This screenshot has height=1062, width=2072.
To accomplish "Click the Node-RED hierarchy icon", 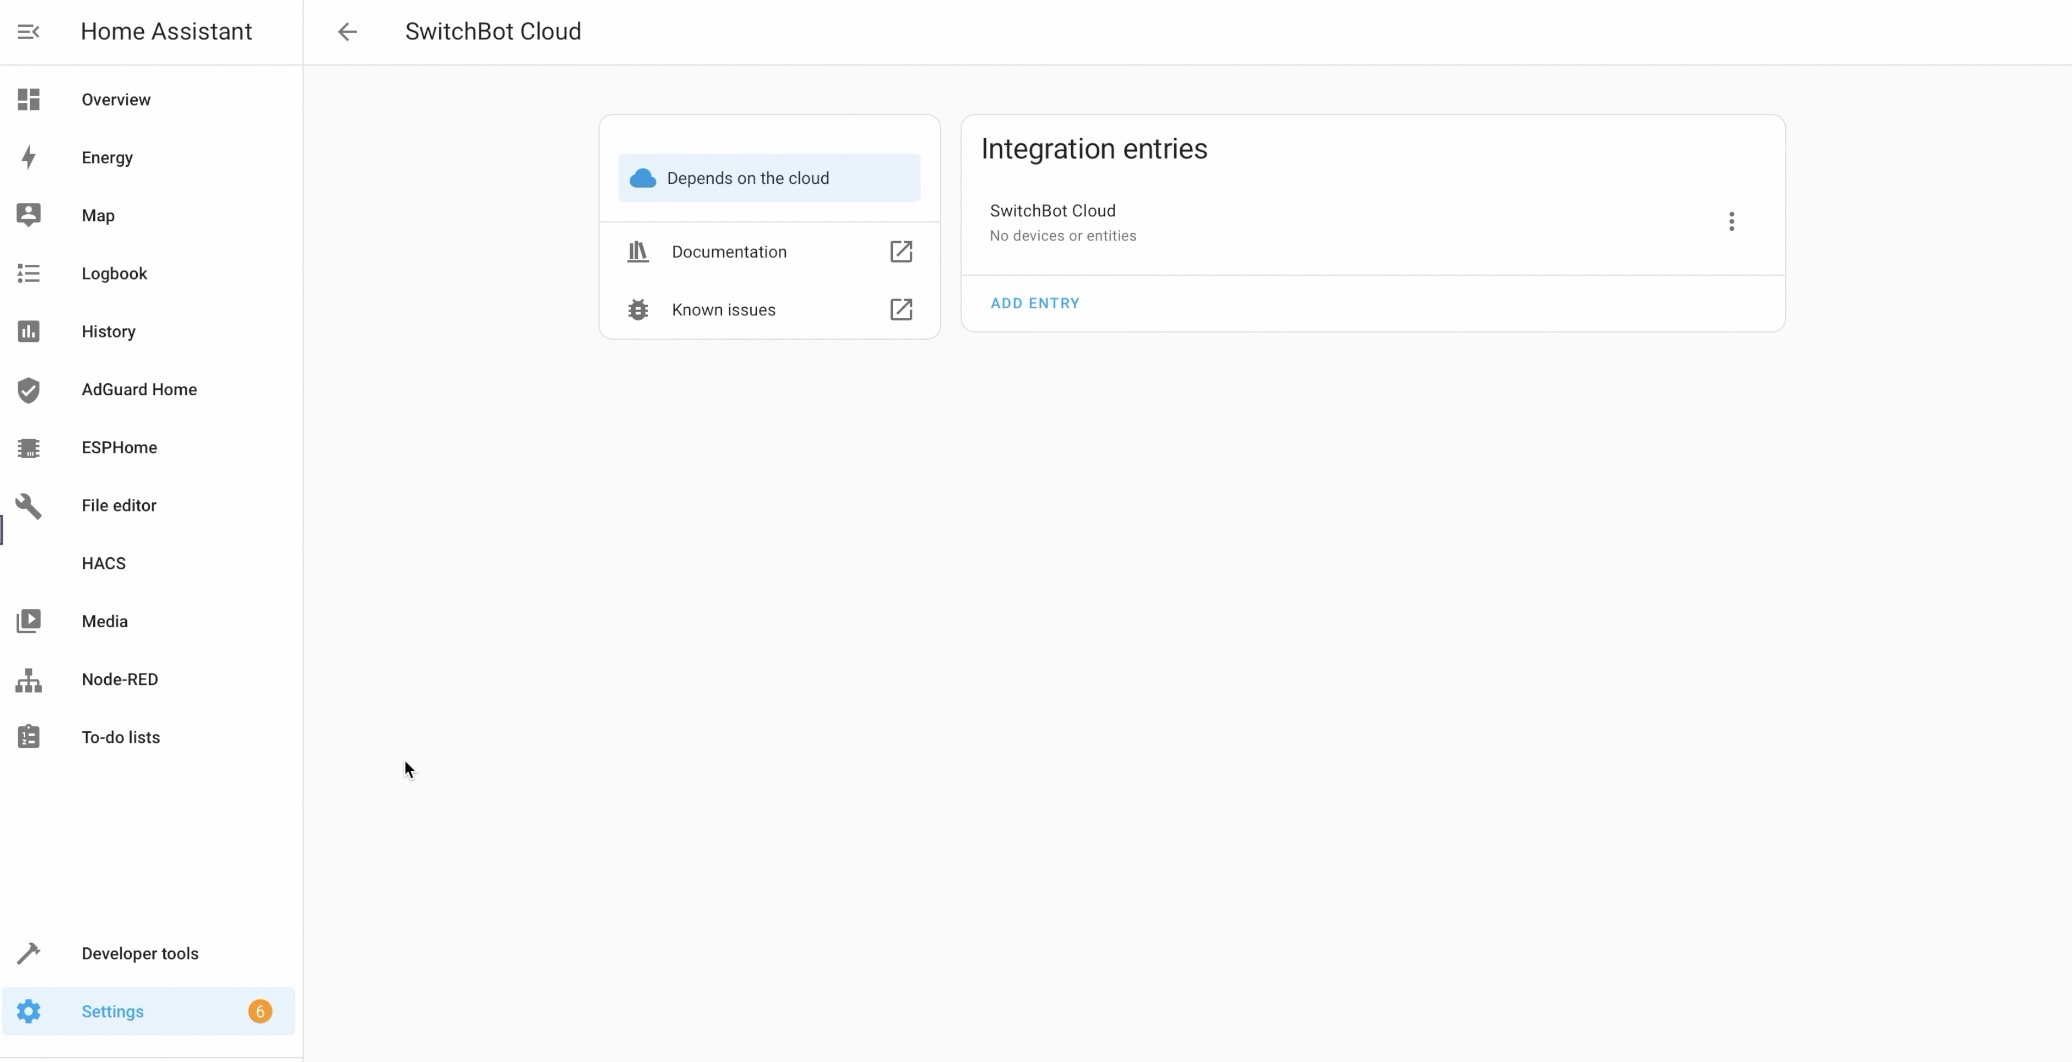I will tap(29, 680).
